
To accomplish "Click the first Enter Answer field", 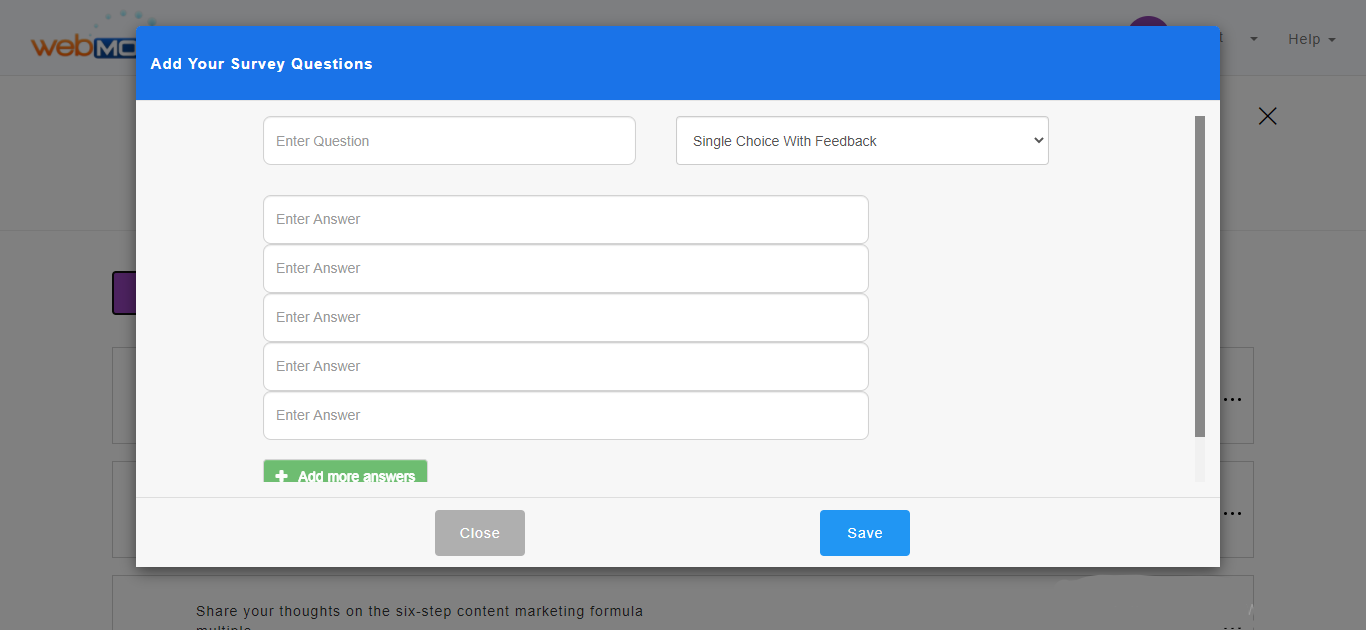I will 566,219.
